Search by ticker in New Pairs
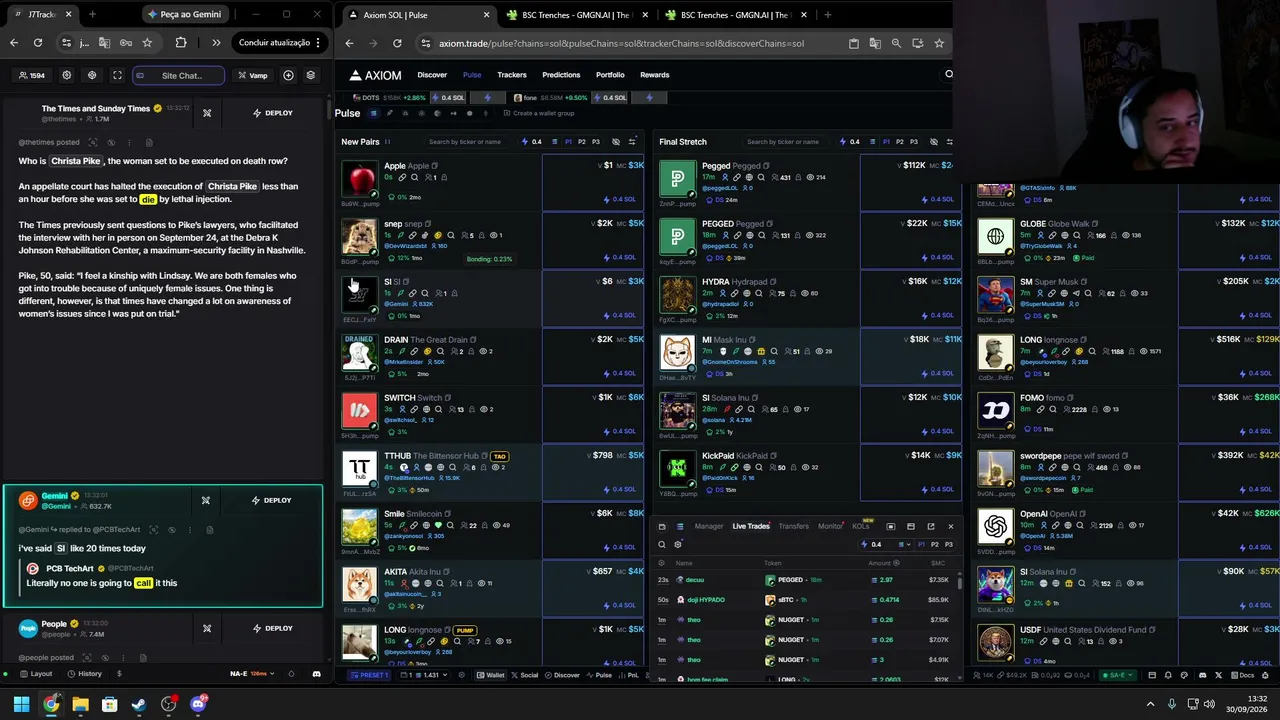Screen dimensions: 1280x720 pyautogui.click(x=466, y=142)
